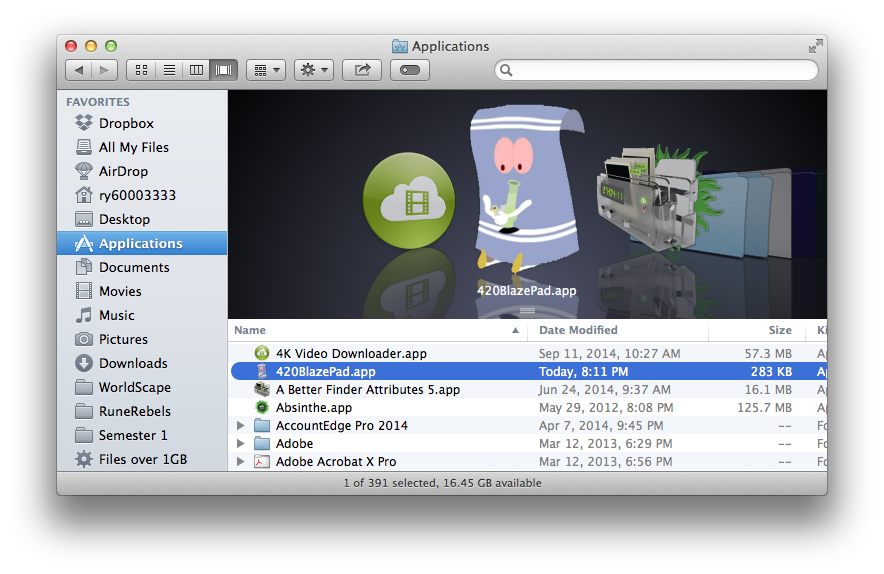
Task: Open the item arrangement dropdown
Action: [x=266, y=70]
